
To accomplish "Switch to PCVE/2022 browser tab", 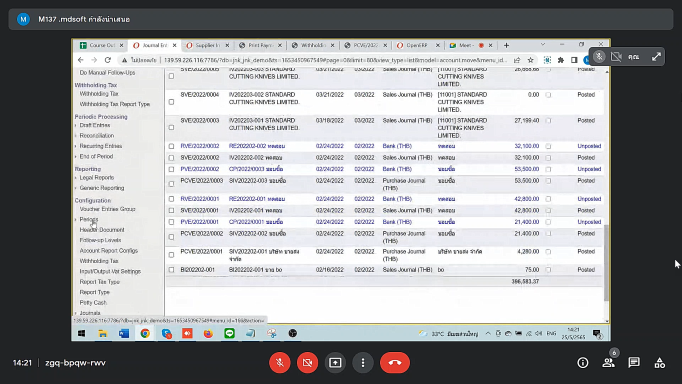I will pyautogui.click(x=365, y=45).
